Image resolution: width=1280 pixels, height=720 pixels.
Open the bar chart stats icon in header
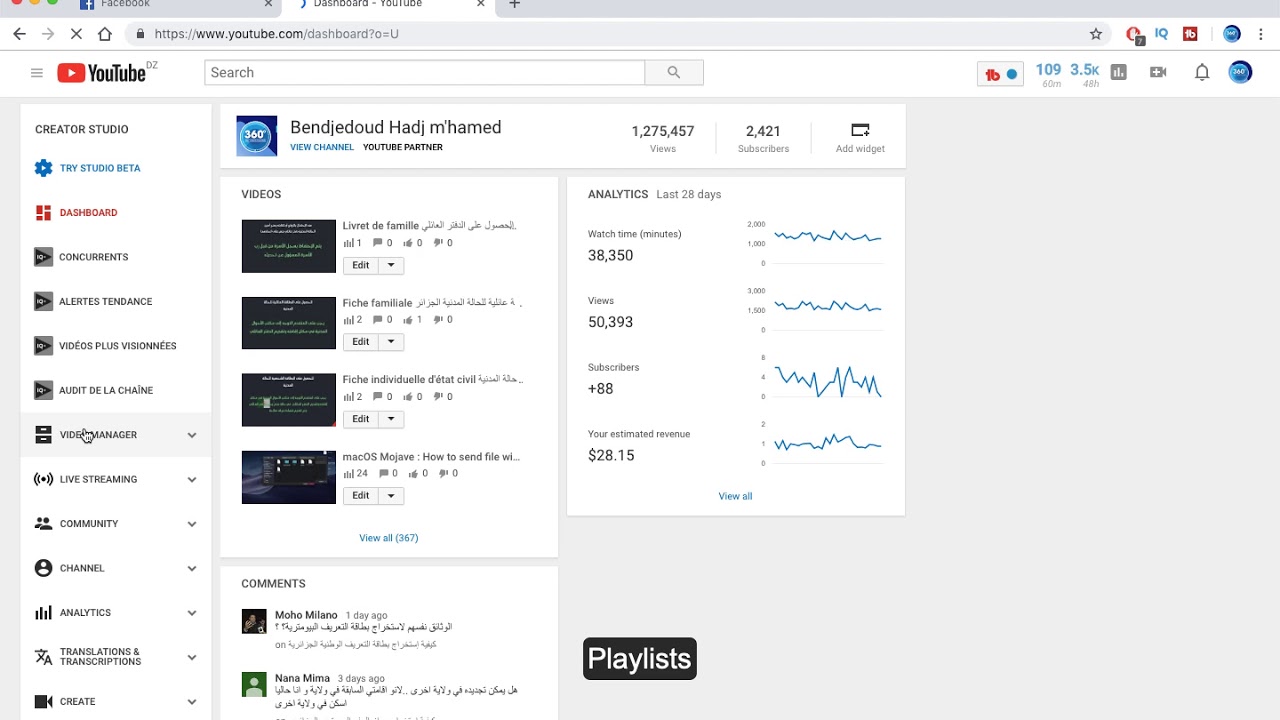[x=1119, y=72]
